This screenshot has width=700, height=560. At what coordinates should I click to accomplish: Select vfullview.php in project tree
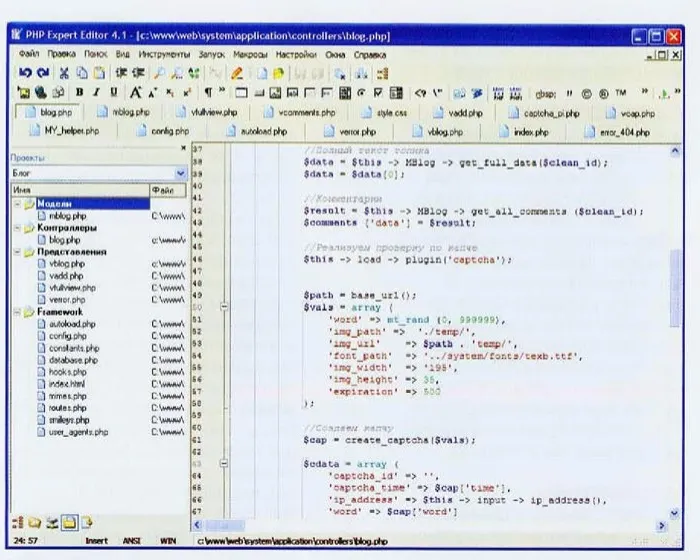pos(72,288)
